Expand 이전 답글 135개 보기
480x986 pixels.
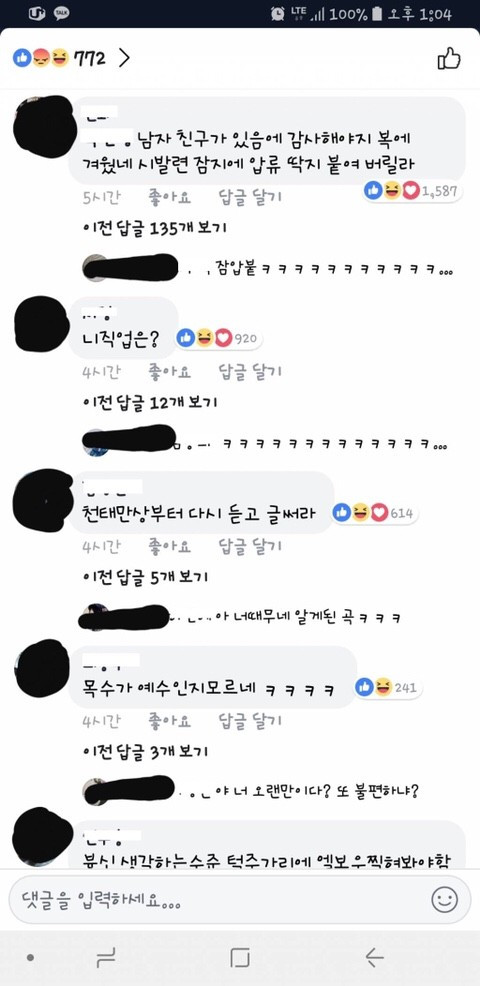point(155,228)
